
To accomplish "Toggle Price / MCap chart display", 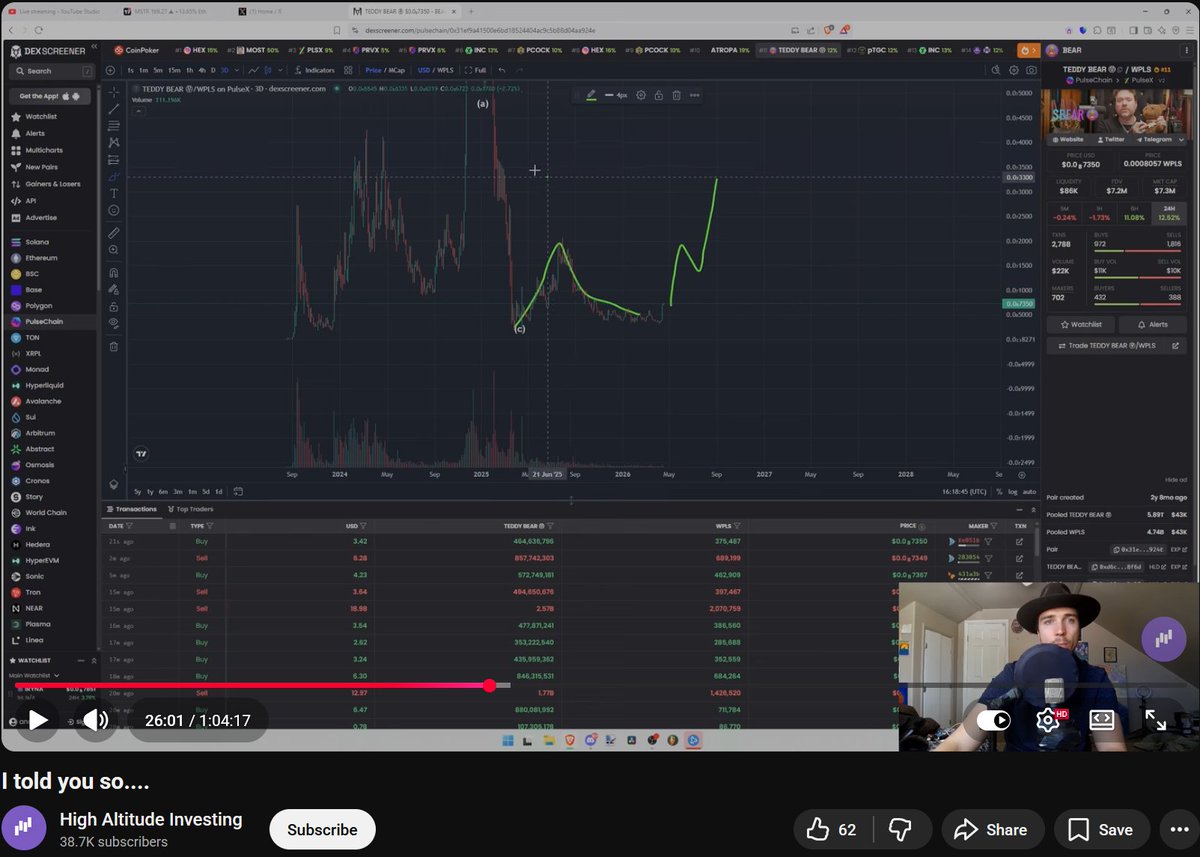I will [385, 71].
